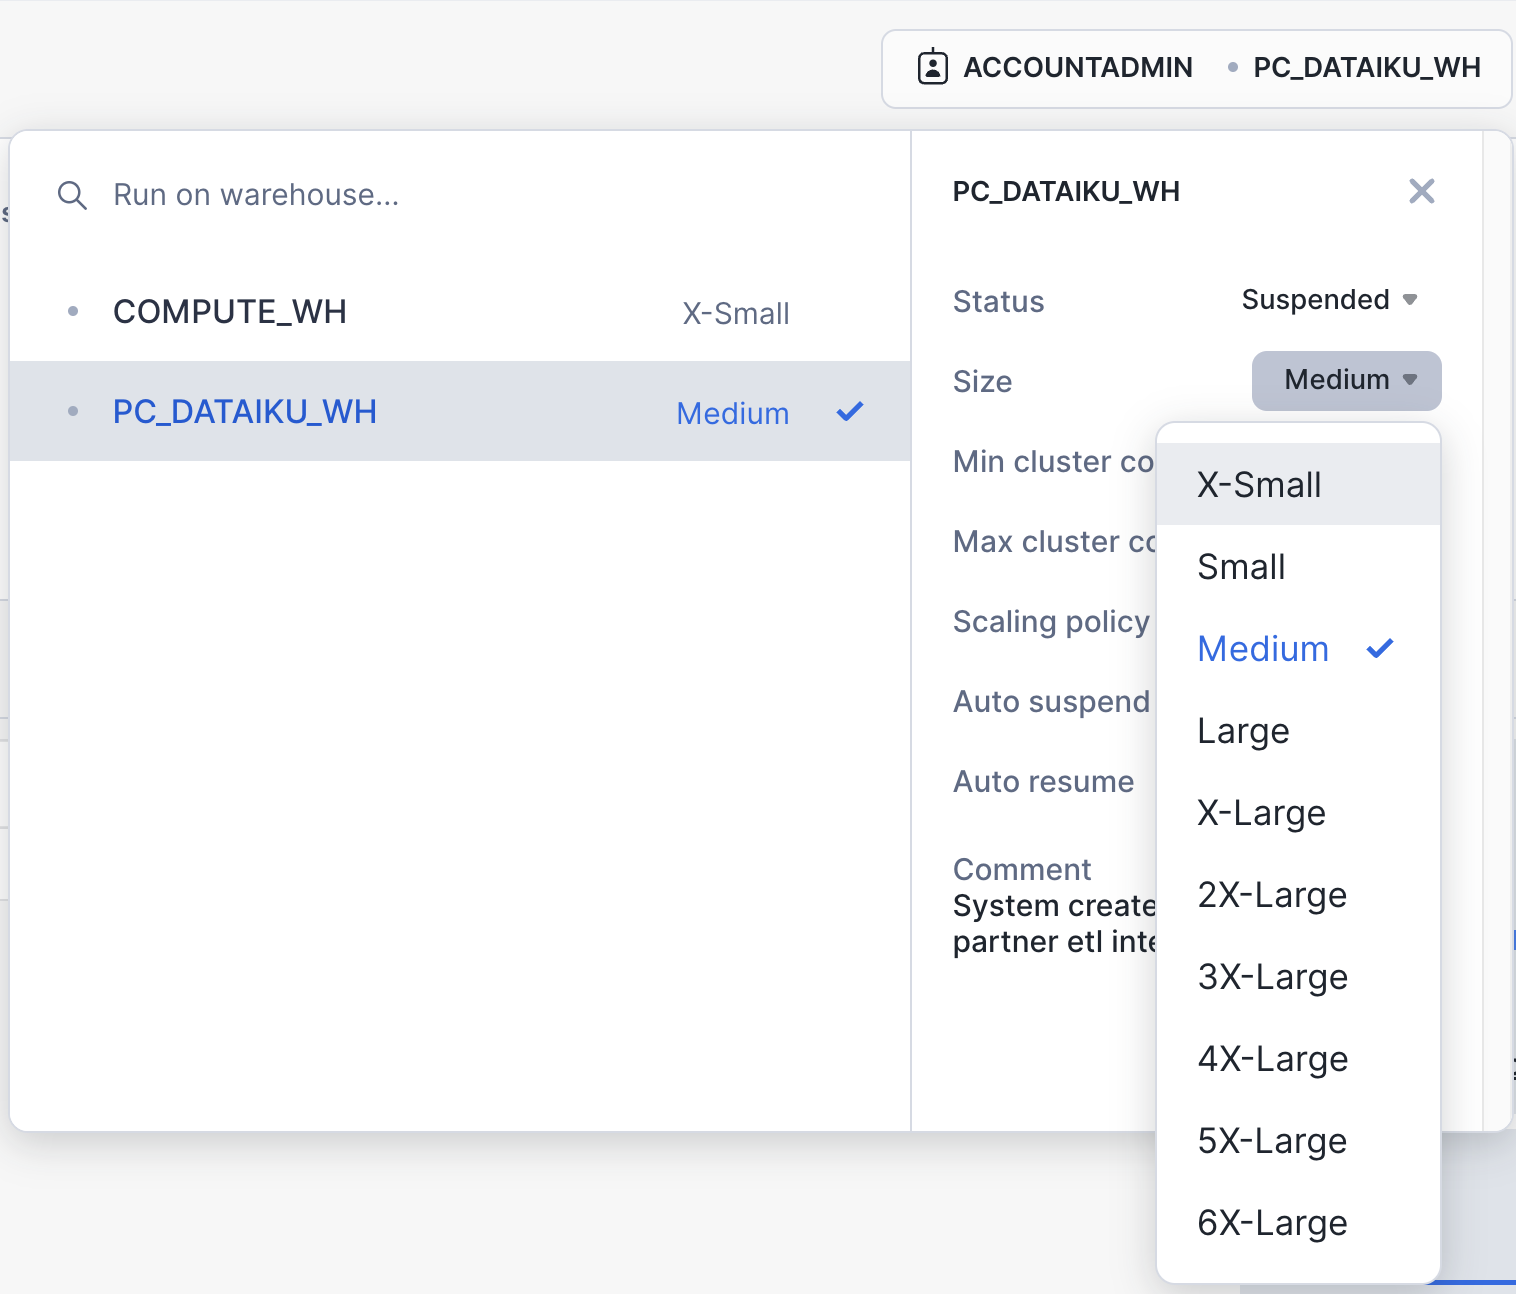
Task: Select X-Large from the size menu
Action: pos(1261,813)
